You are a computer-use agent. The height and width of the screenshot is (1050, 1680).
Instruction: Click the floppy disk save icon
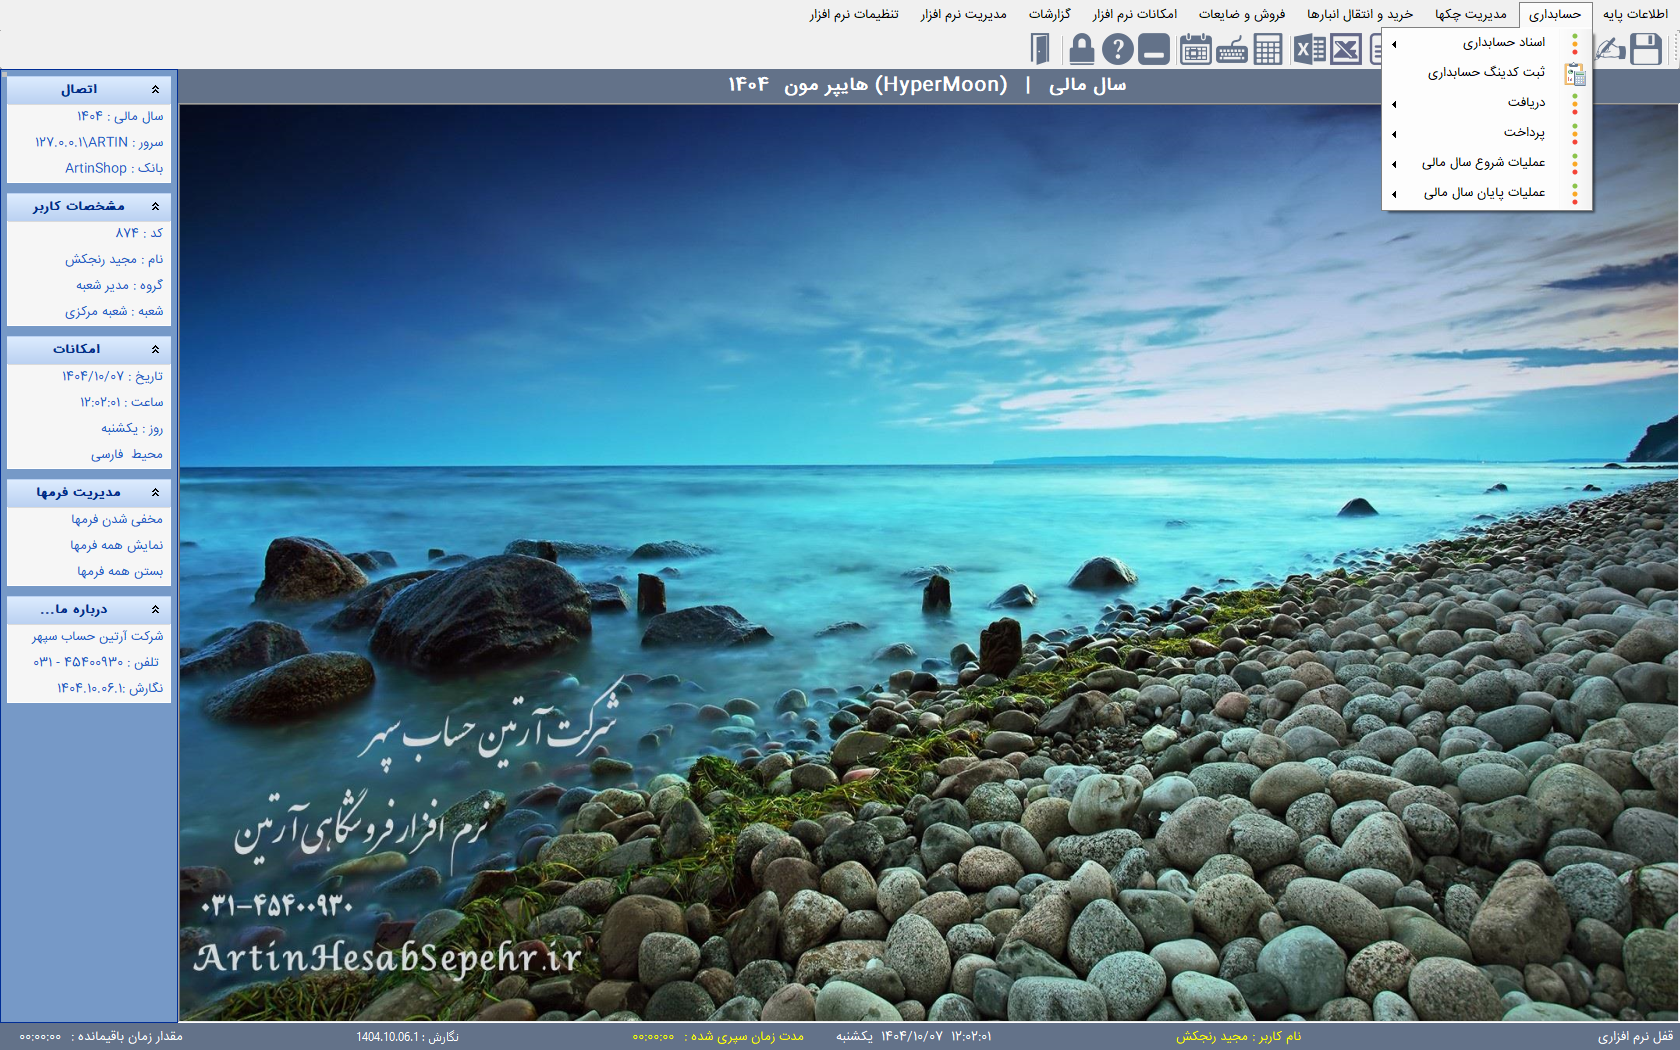(1645, 49)
